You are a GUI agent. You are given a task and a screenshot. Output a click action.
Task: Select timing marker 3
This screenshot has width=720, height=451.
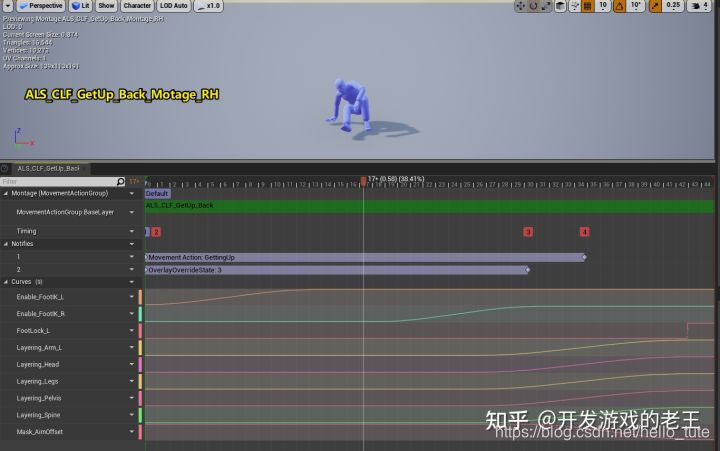click(528, 232)
